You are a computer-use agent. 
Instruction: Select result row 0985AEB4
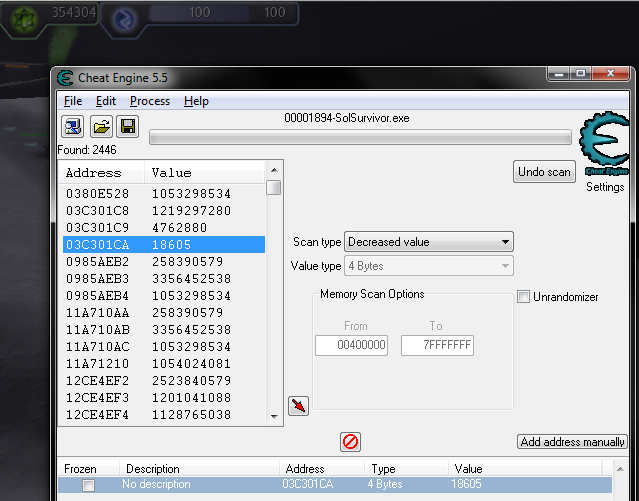coord(163,296)
